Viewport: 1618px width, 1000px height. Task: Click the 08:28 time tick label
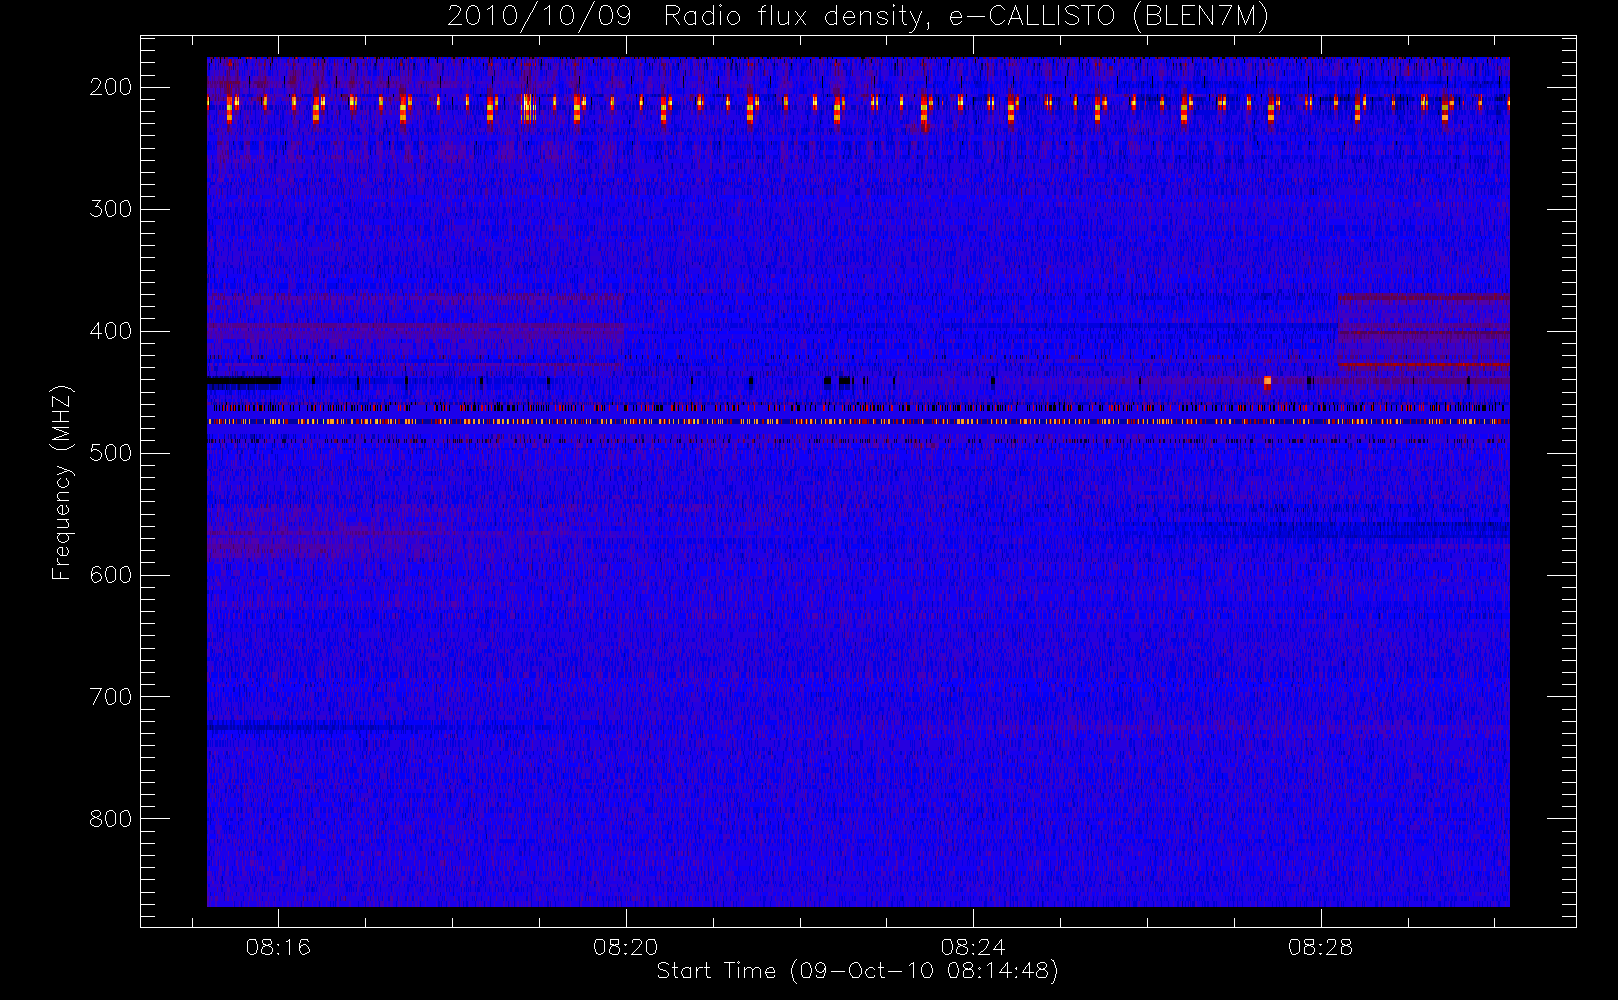click(x=1320, y=947)
